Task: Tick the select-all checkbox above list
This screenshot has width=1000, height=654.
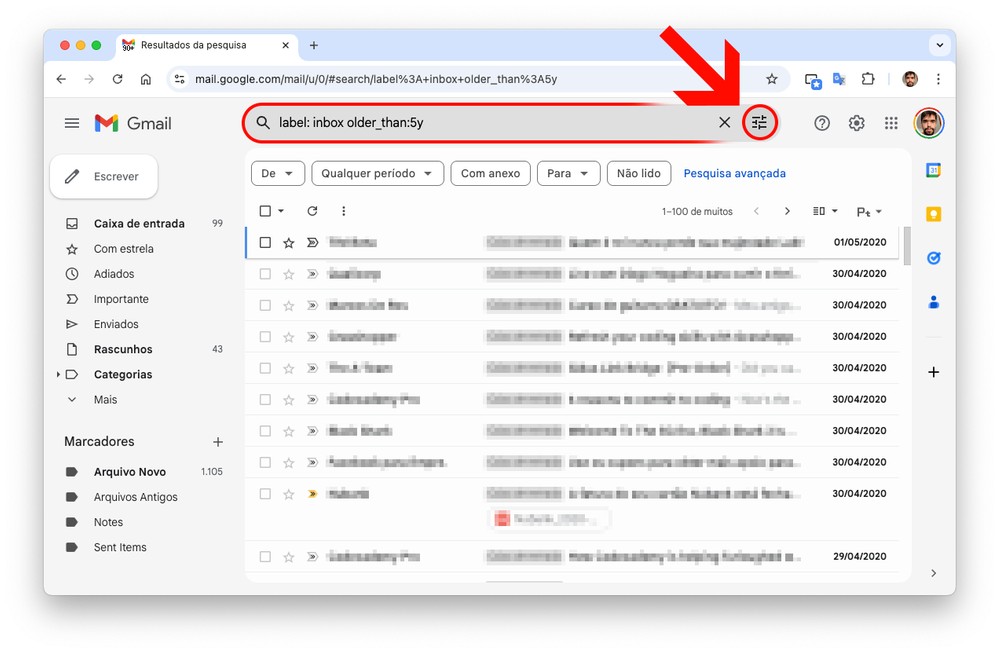Action: pos(265,211)
